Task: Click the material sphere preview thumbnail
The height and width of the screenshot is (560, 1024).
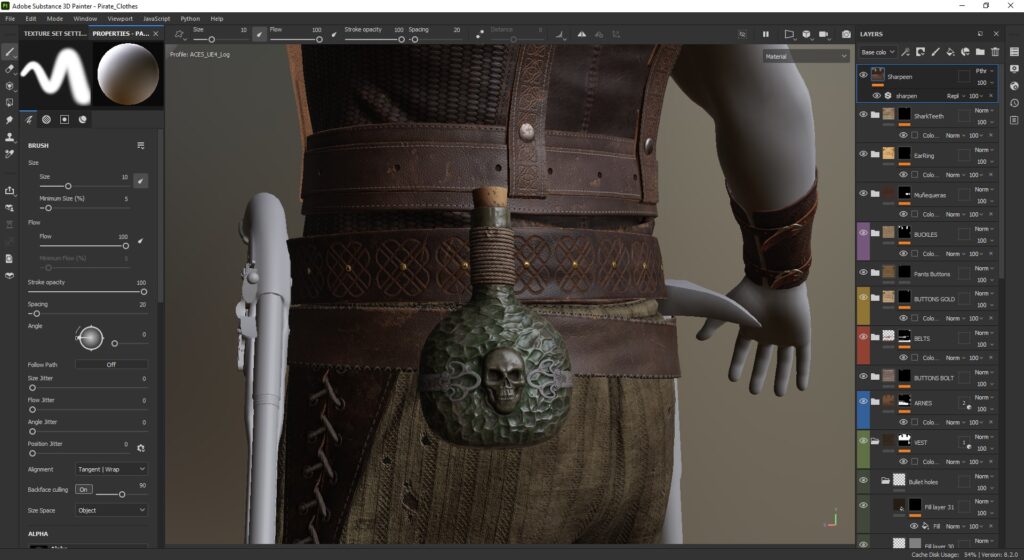Action: click(x=128, y=74)
